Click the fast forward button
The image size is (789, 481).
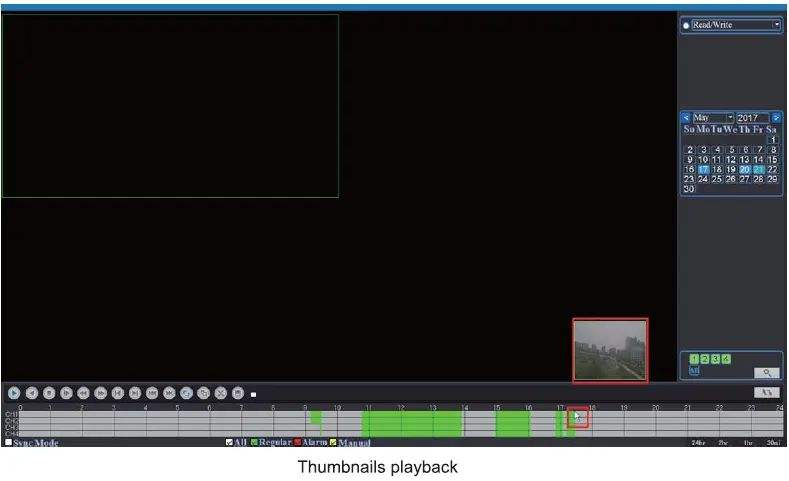click(x=101, y=393)
